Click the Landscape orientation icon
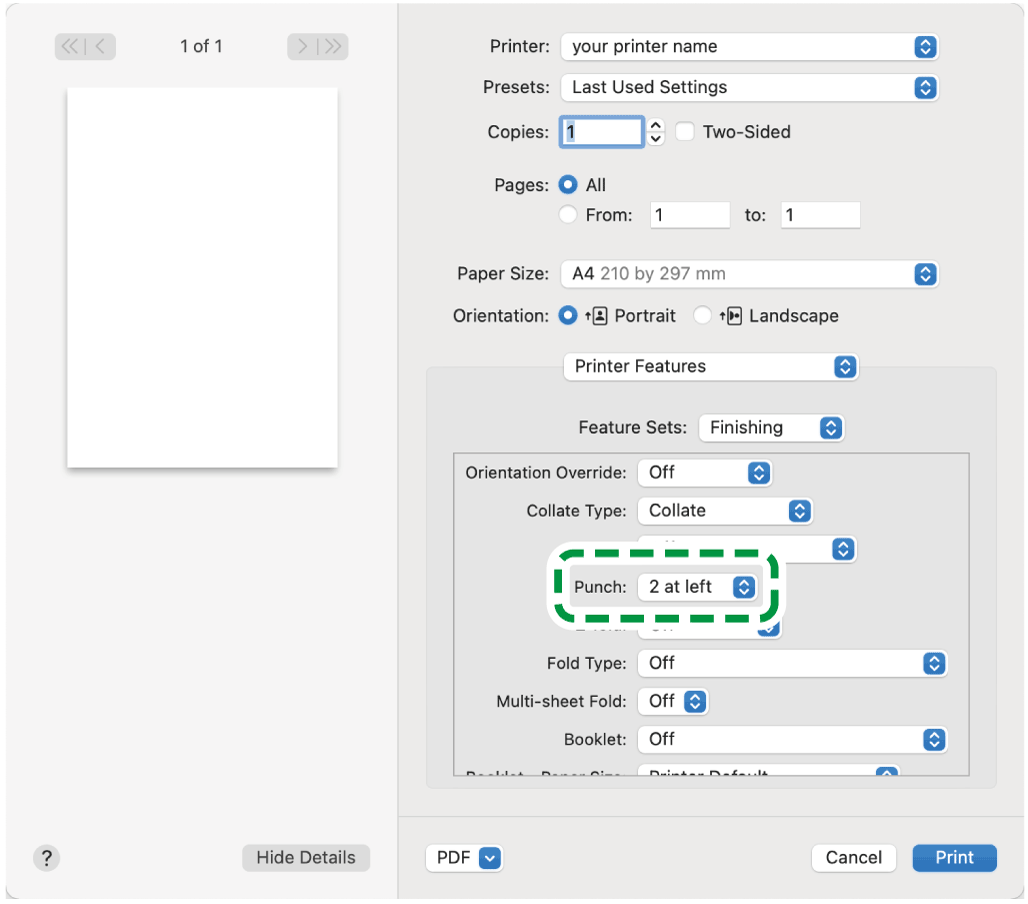 (x=732, y=316)
